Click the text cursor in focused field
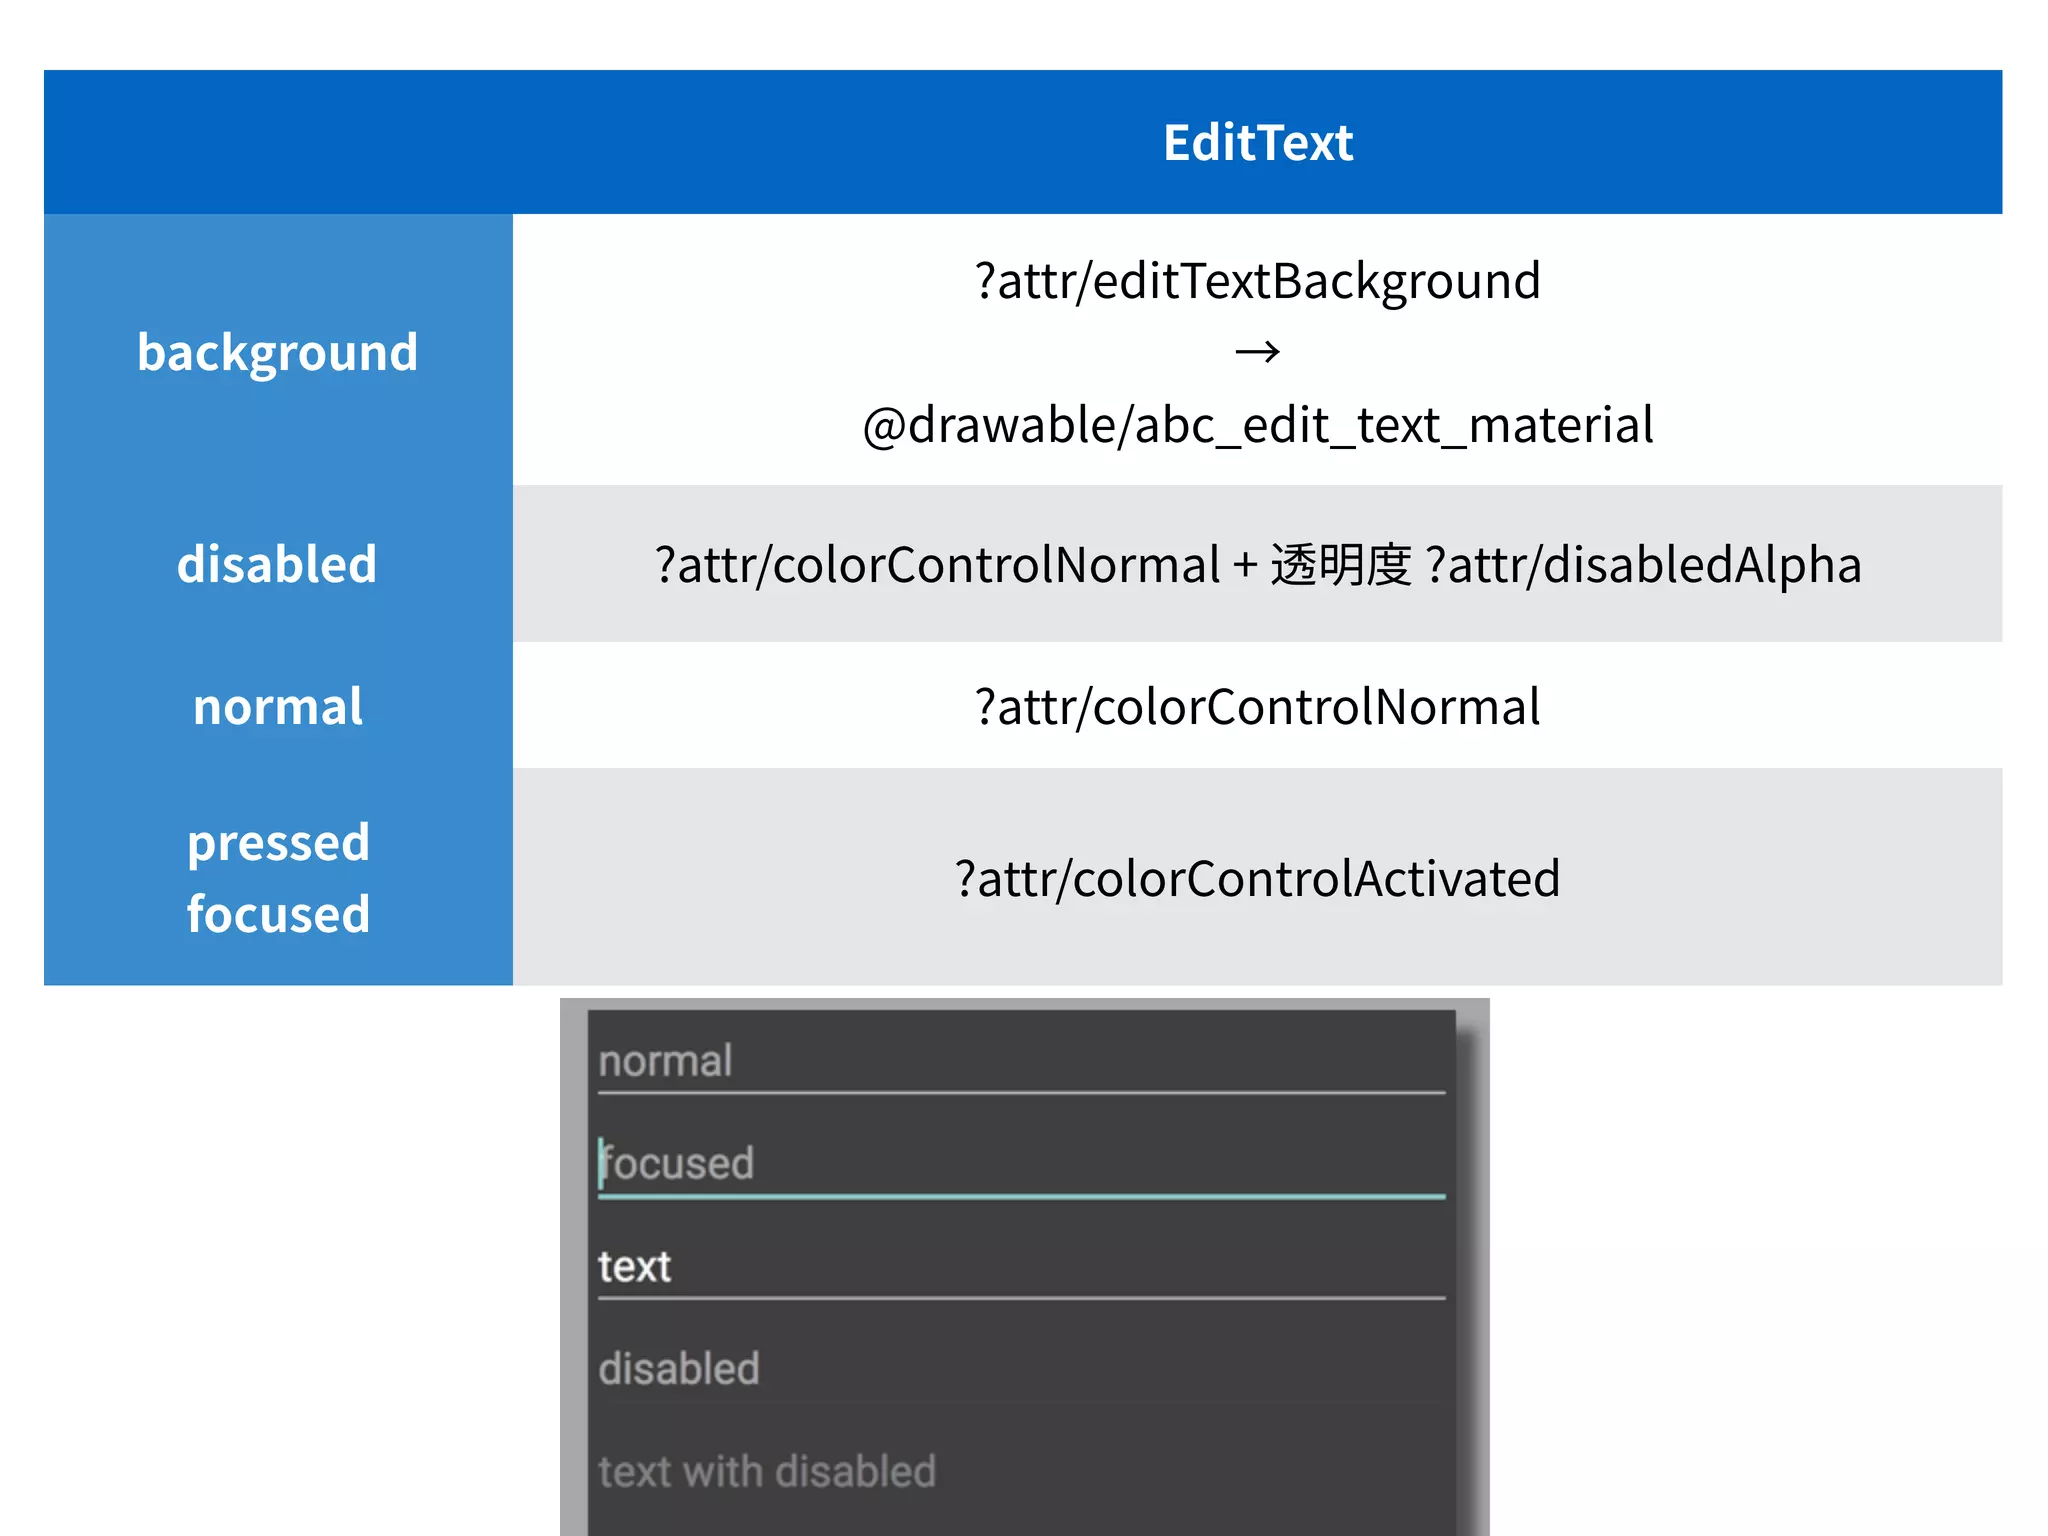Image resolution: width=2048 pixels, height=1536 pixels. [601, 1163]
